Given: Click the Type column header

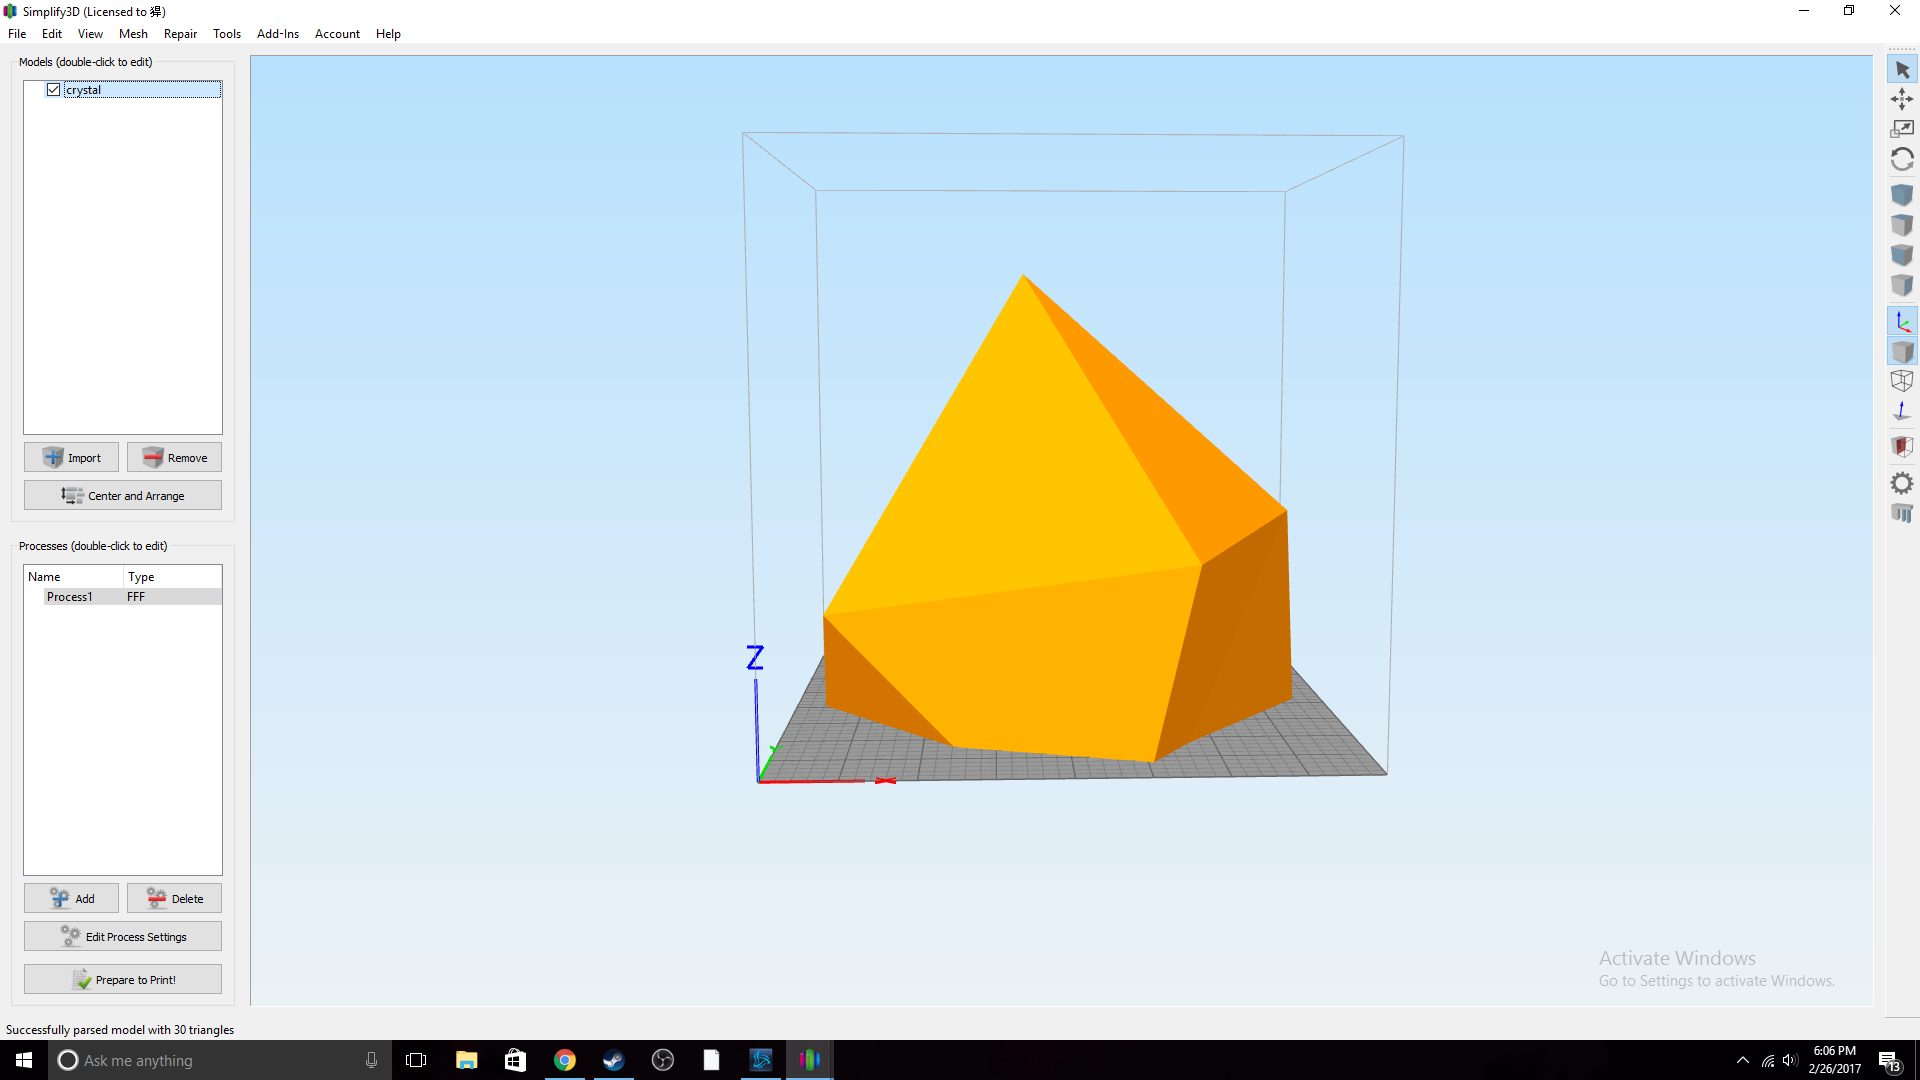Looking at the screenshot, I should (x=172, y=577).
